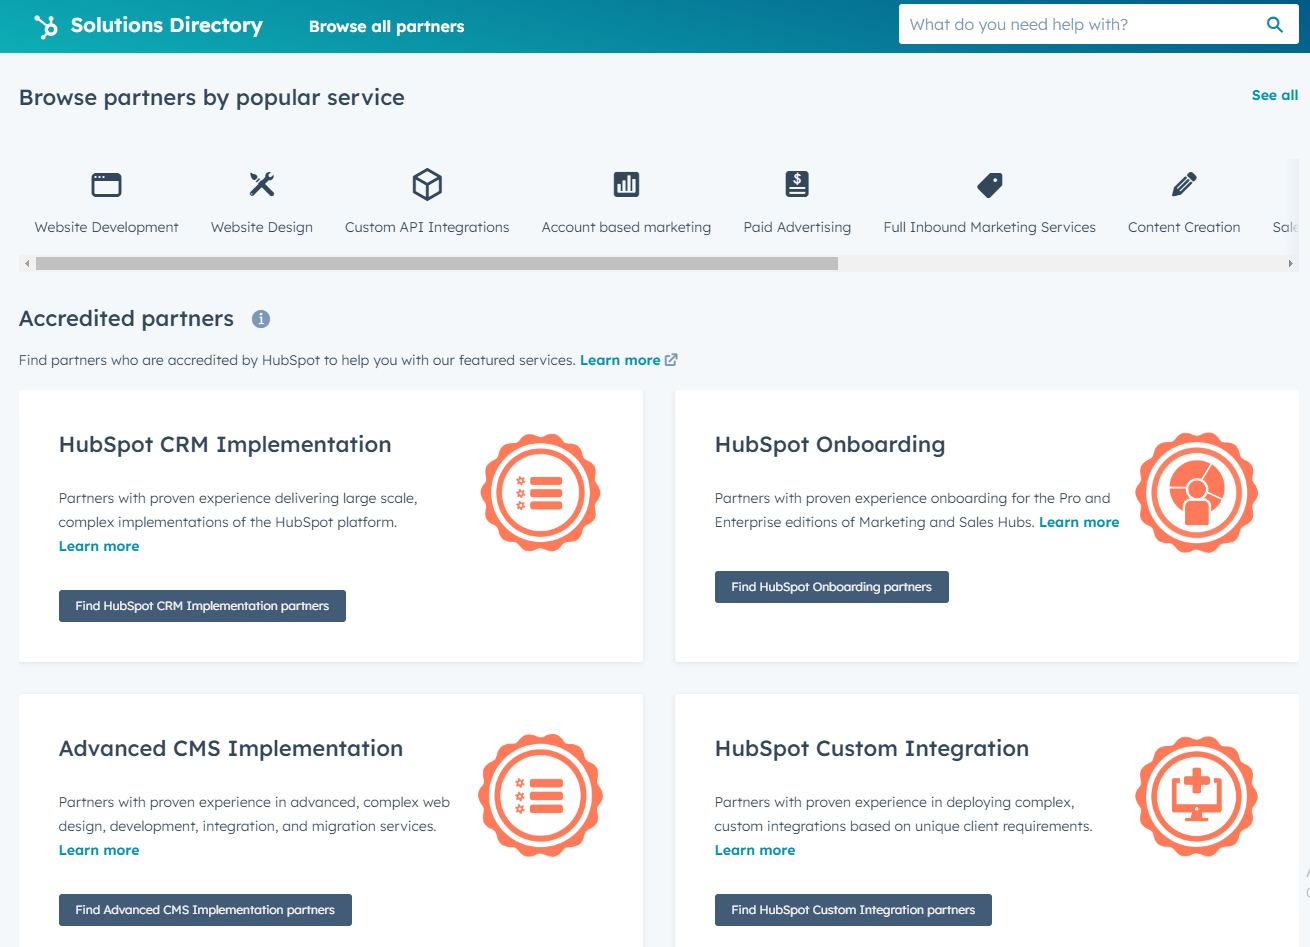1310x947 pixels.
Task: Click the Accredited partners heading
Action: point(126,319)
